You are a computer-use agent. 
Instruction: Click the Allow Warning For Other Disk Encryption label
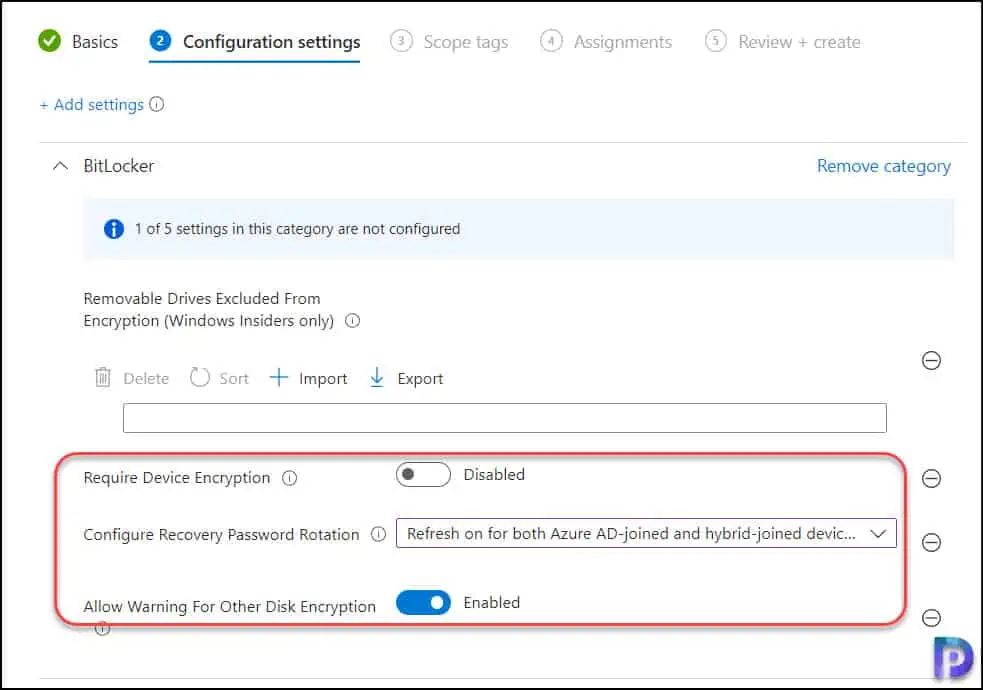[229, 607]
